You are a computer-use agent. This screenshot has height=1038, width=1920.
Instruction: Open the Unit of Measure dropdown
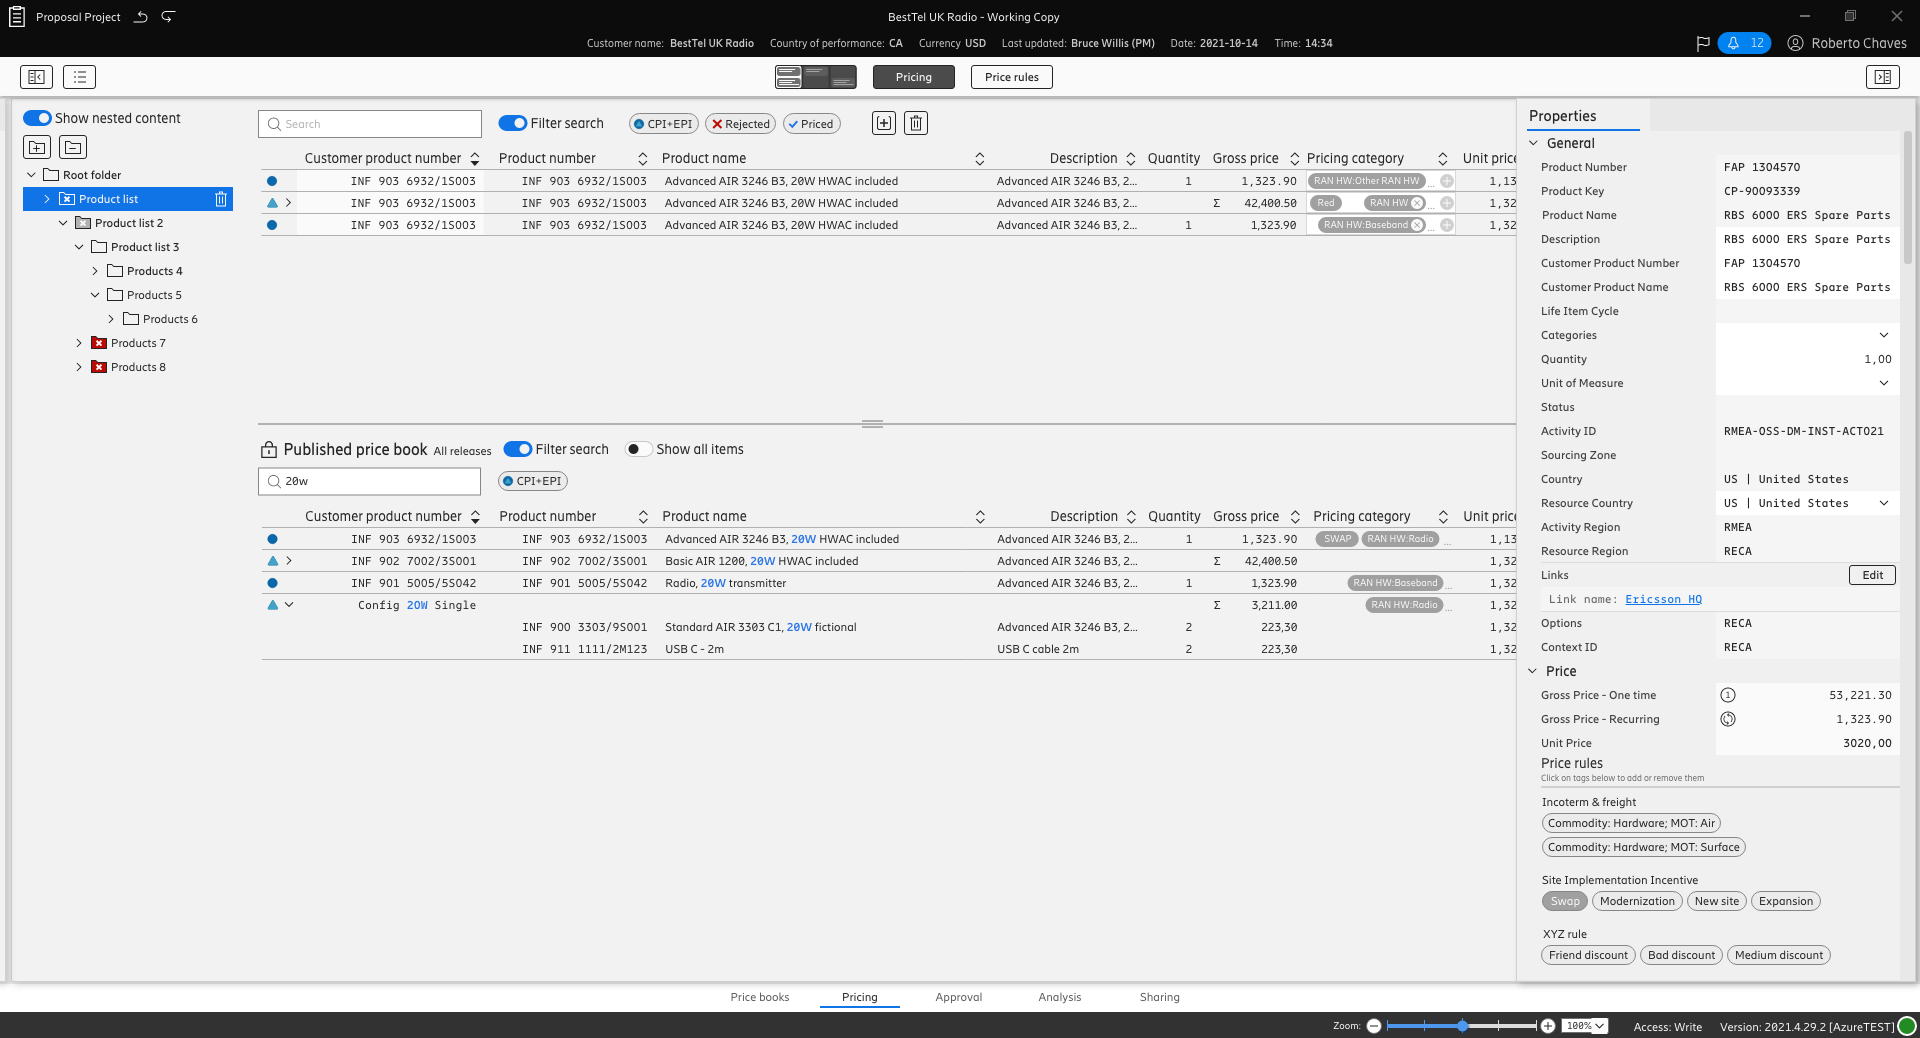coord(1884,383)
